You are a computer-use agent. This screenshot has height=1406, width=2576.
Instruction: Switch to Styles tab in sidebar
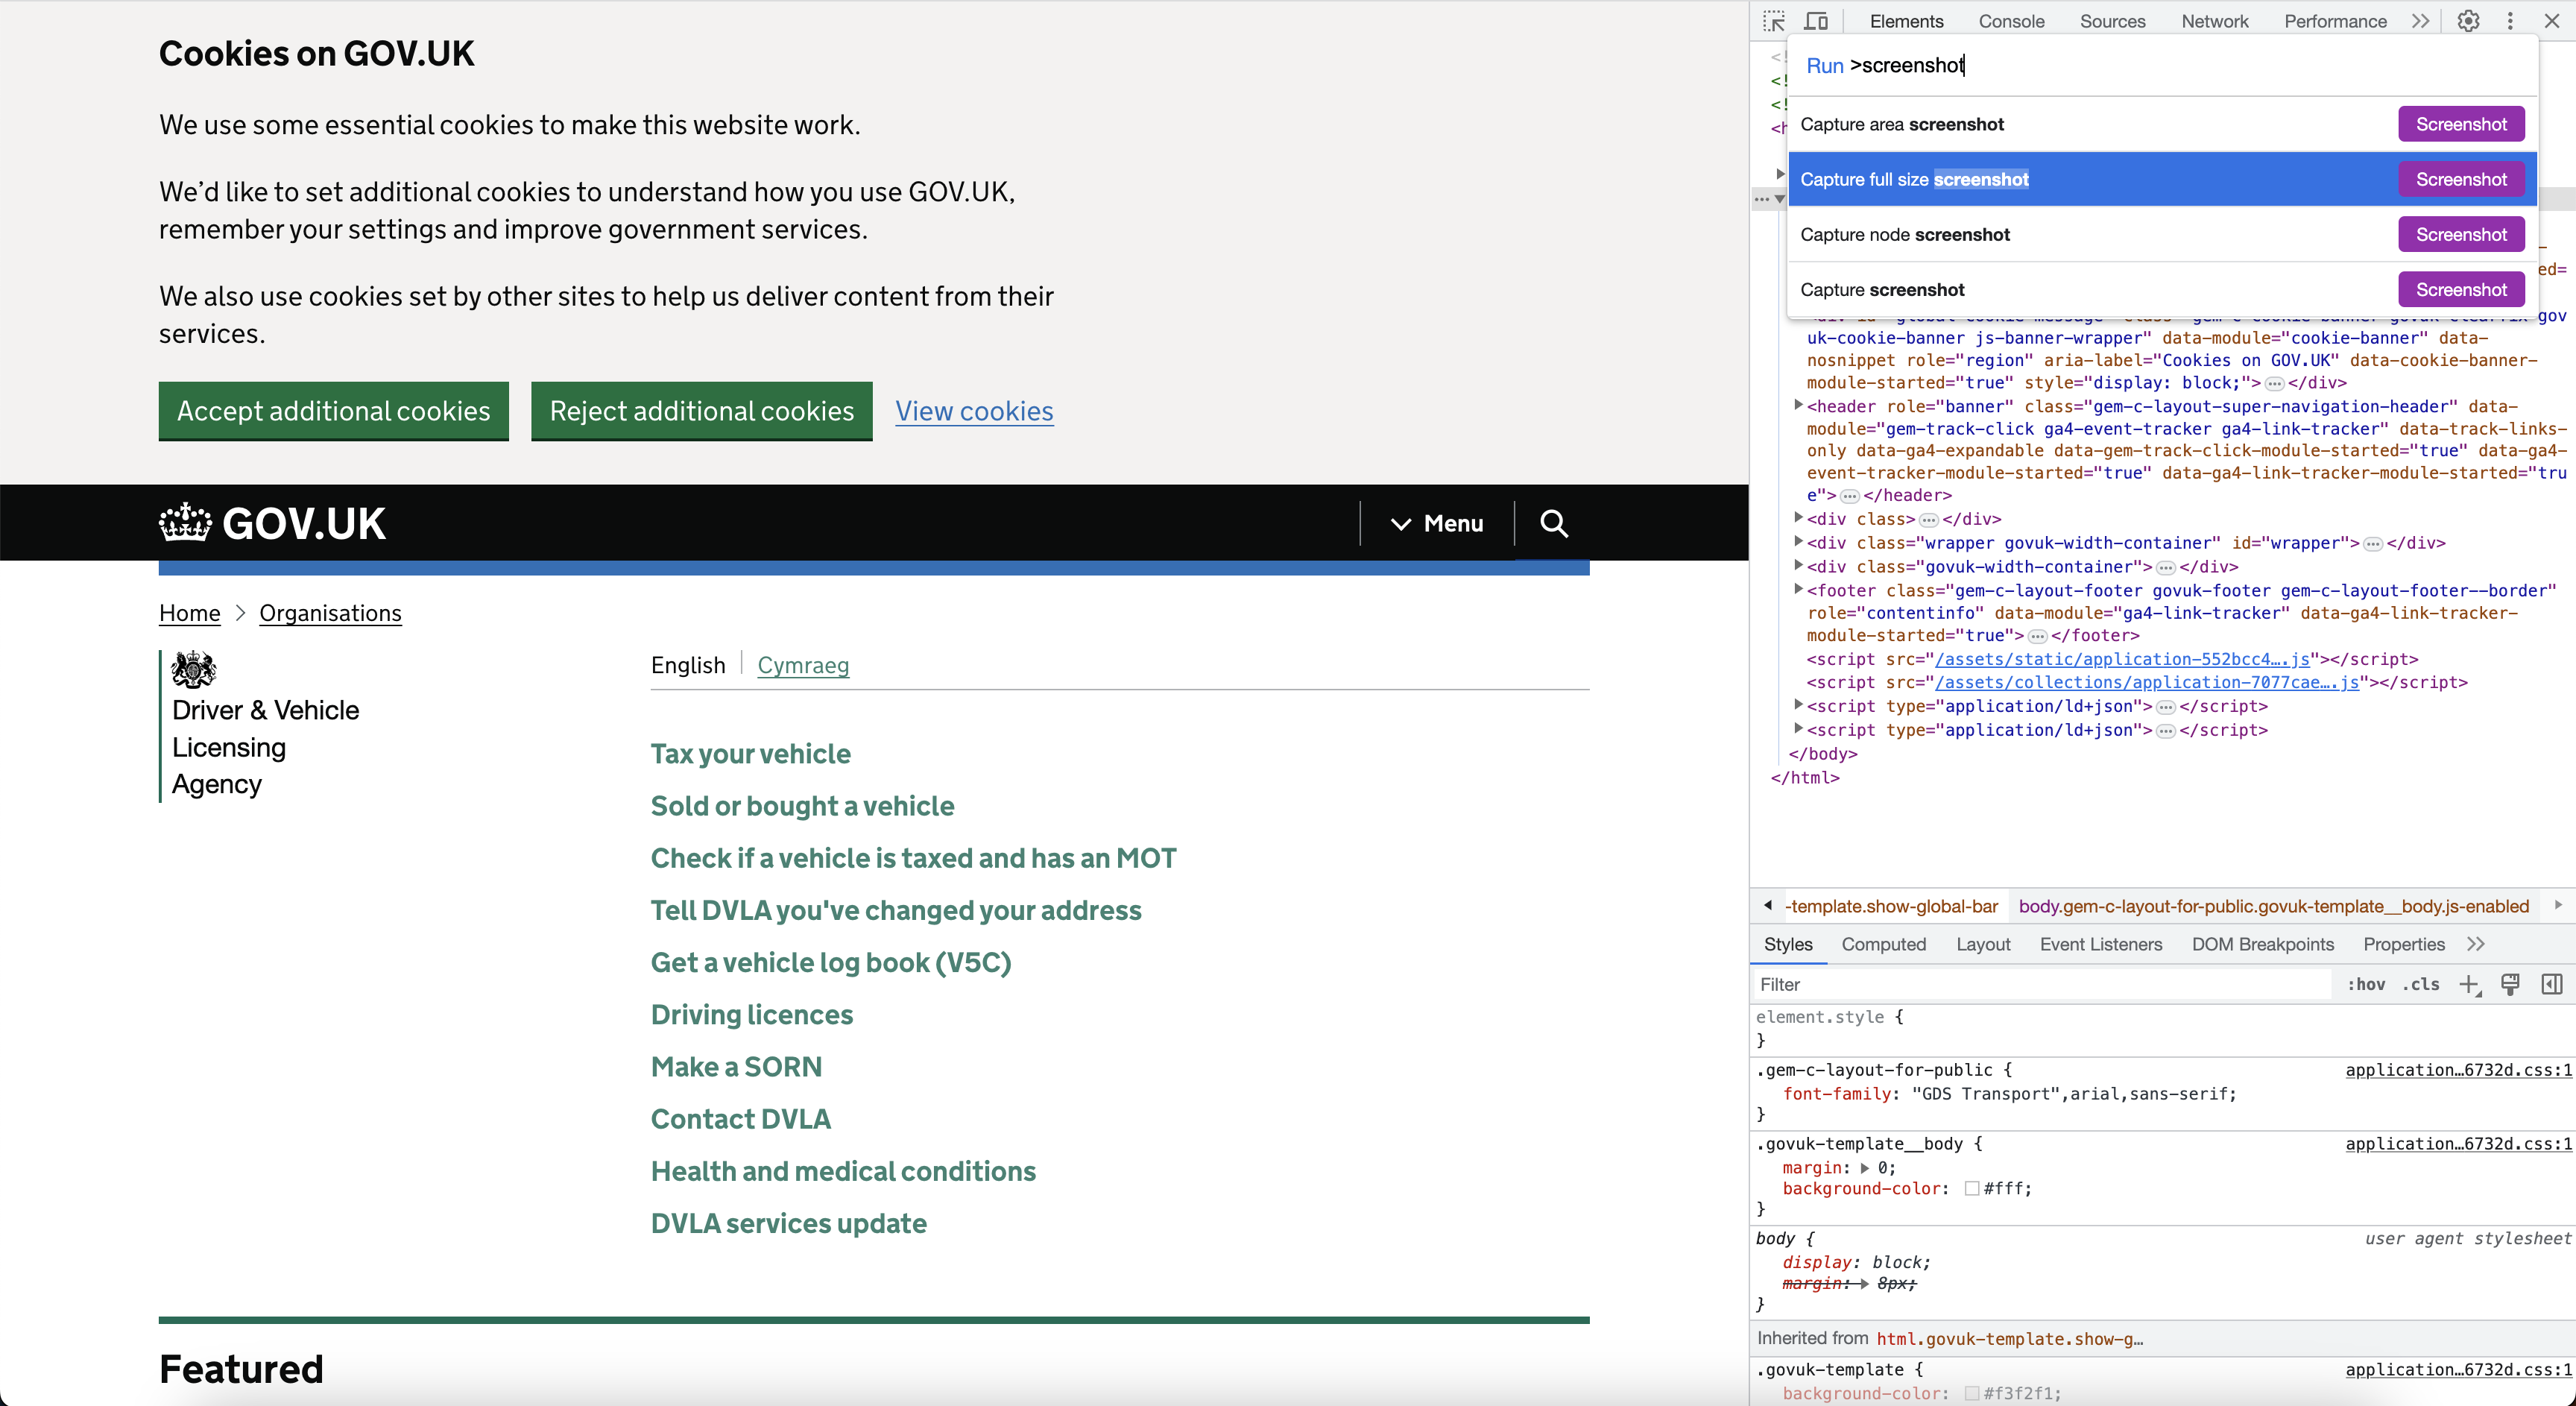tap(1788, 944)
